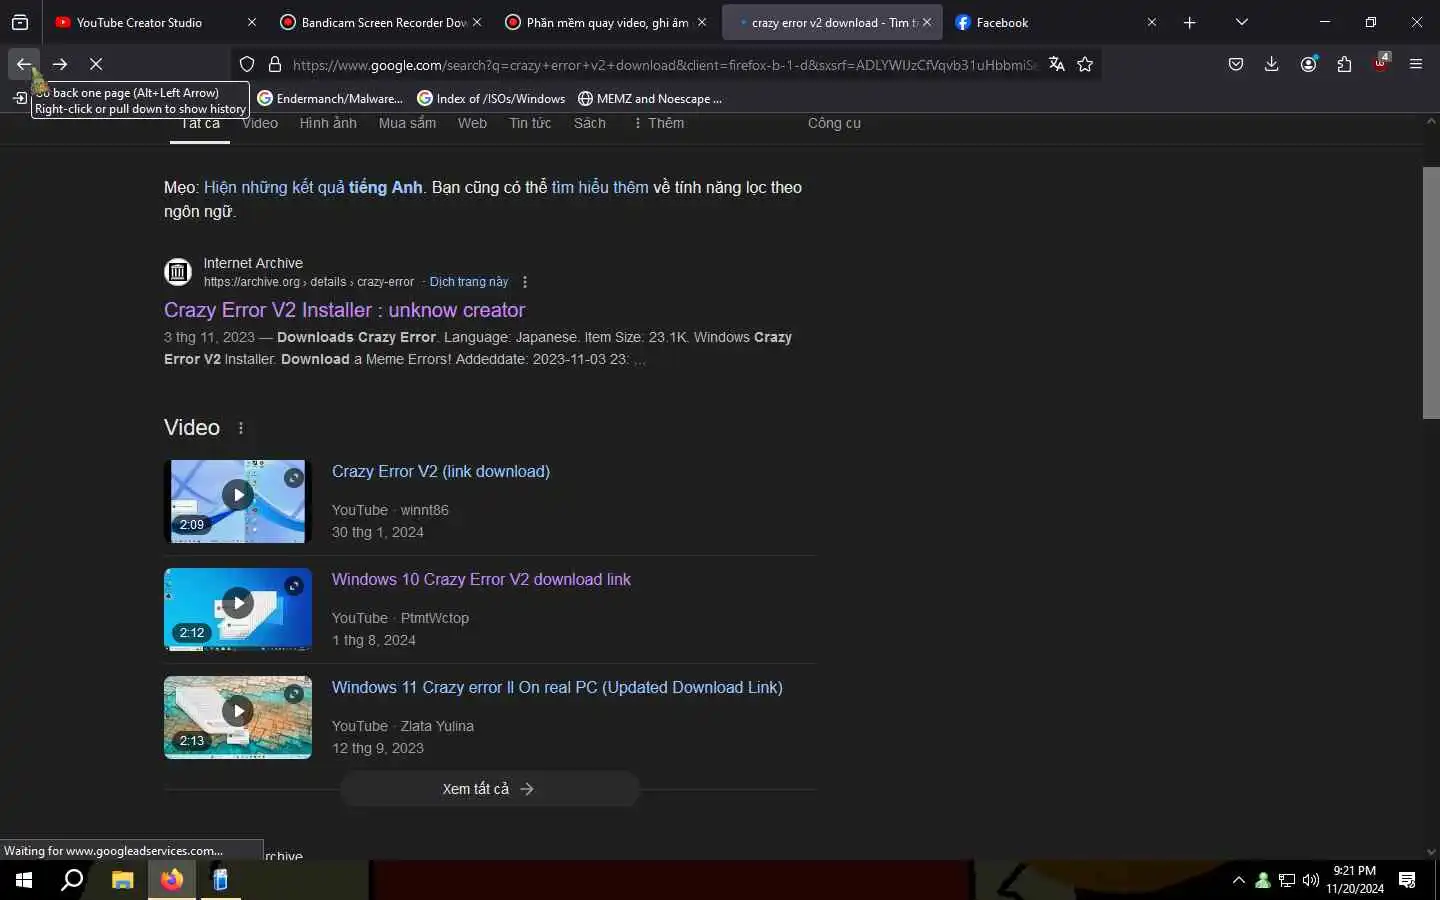The height and width of the screenshot is (900, 1440).
Task: Open the Endermanch/Malware bookmark
Action: coord(330,98)
